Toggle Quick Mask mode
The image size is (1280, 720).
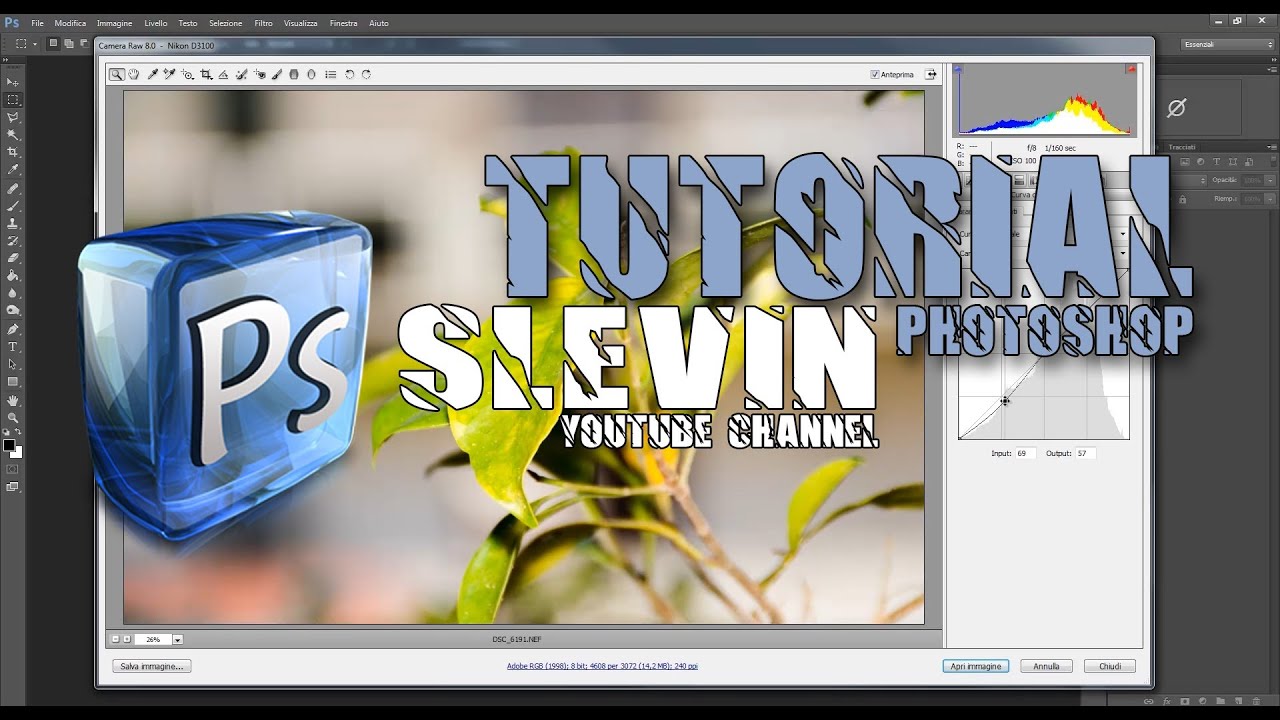[x=13, y=468]
